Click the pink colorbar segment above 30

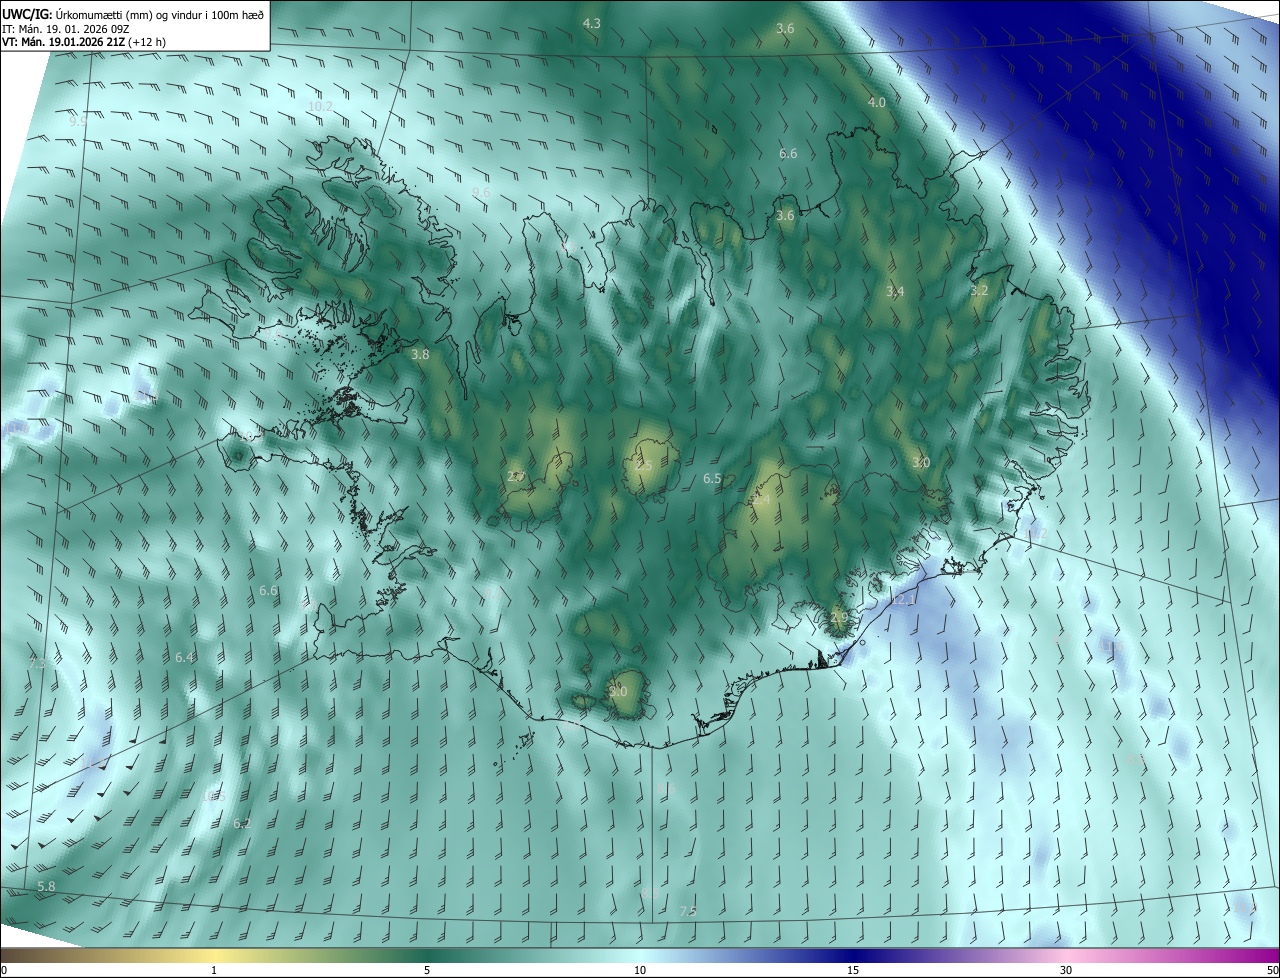[1066, 955]
